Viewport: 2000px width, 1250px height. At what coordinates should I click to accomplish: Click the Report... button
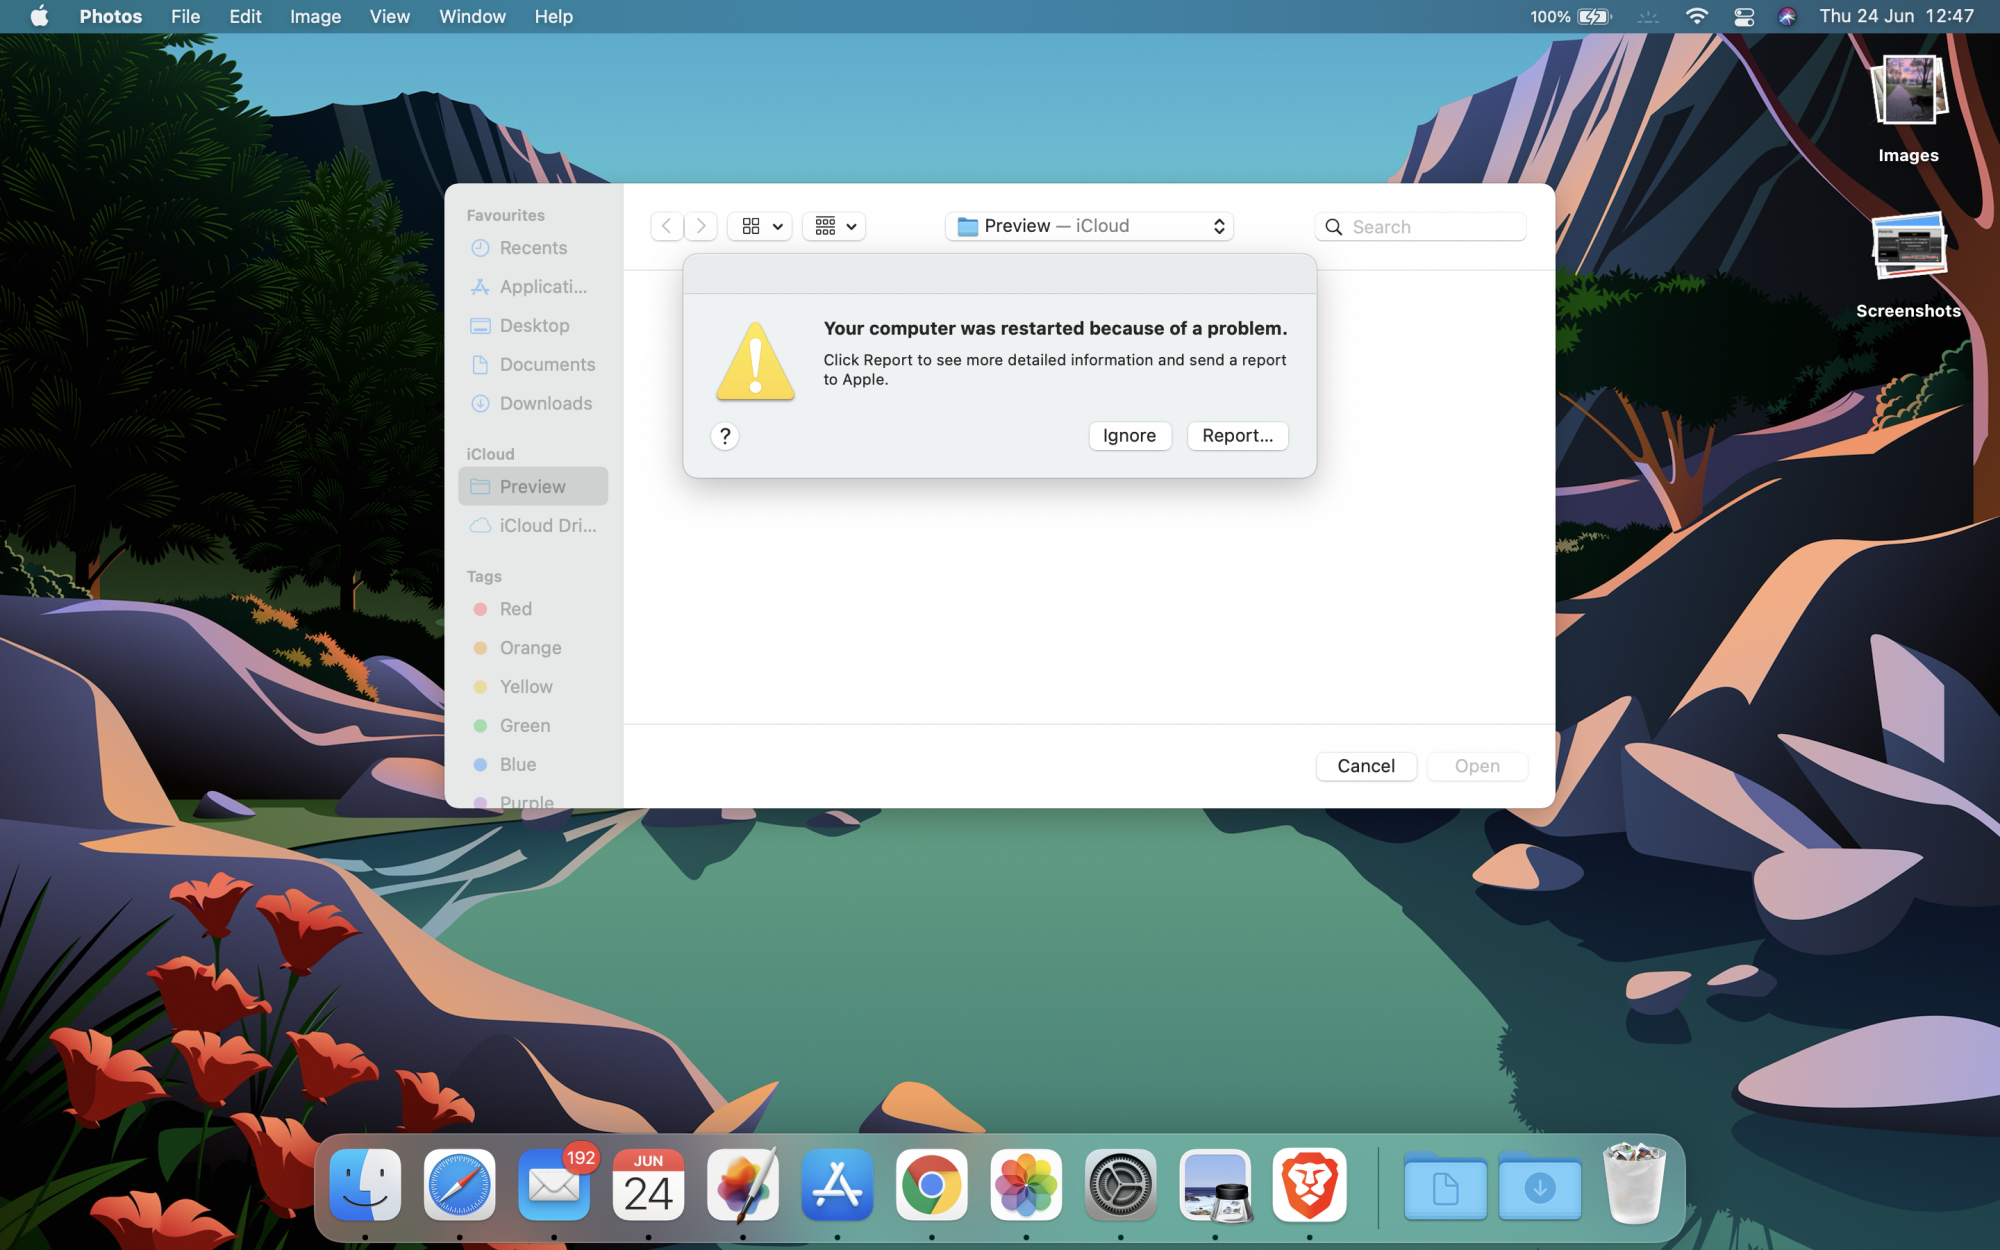pos(1237,436)
